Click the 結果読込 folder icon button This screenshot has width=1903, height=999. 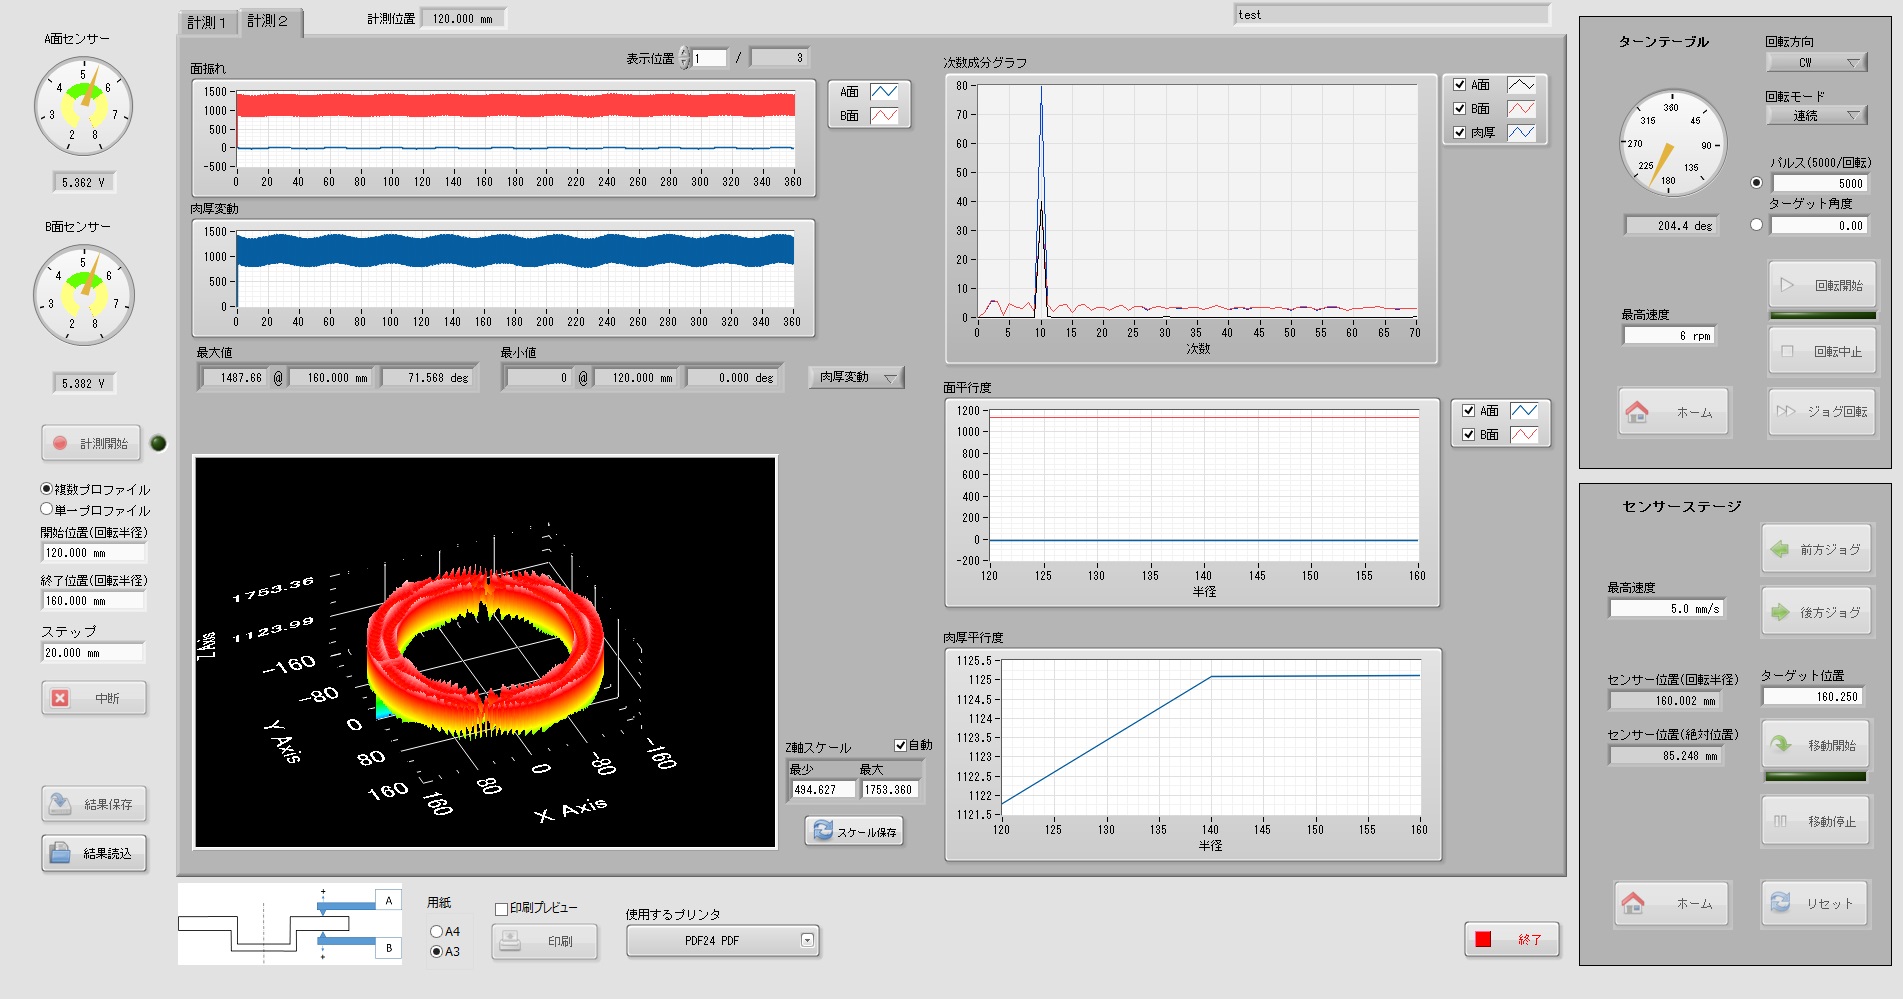(94, 853)
